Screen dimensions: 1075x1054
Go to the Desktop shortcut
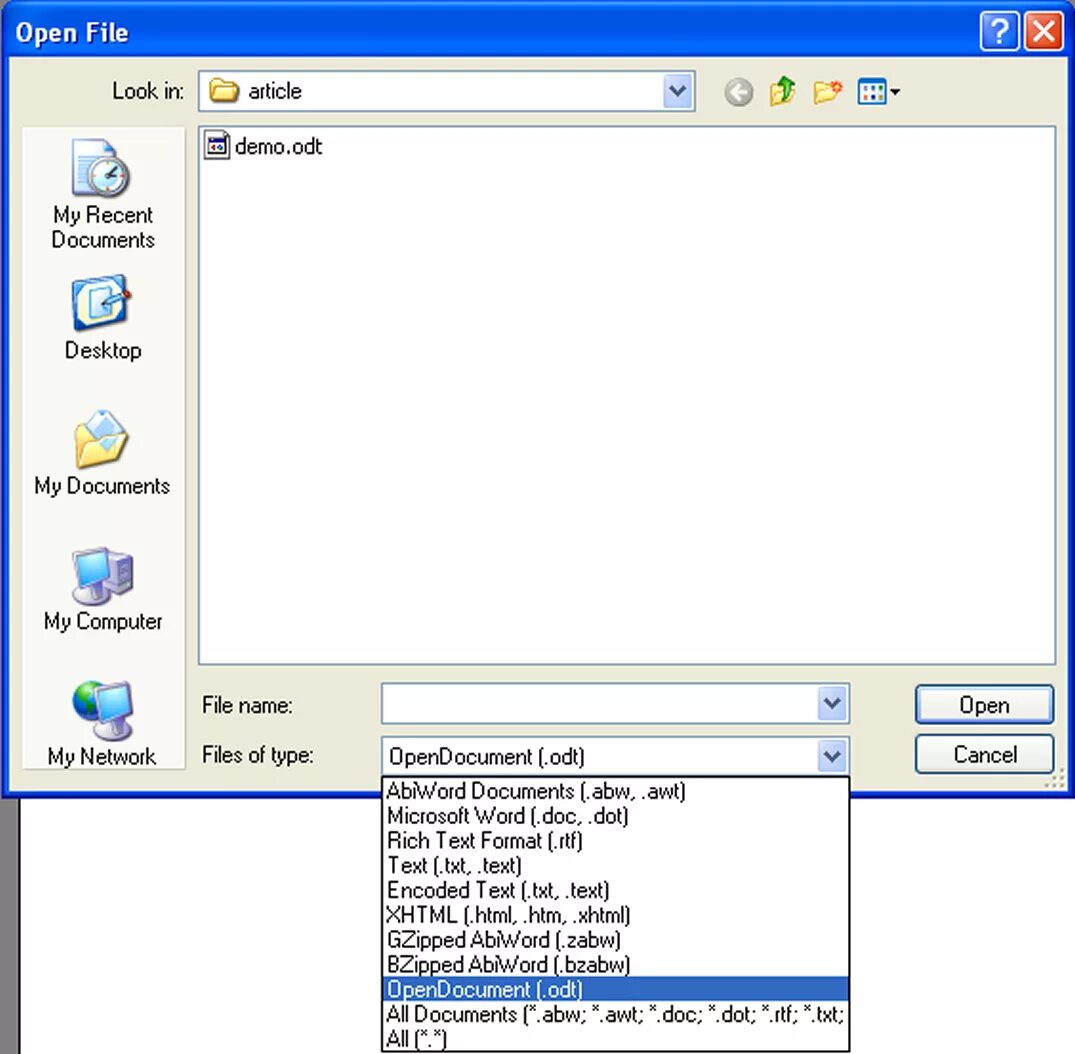[103, 318]
